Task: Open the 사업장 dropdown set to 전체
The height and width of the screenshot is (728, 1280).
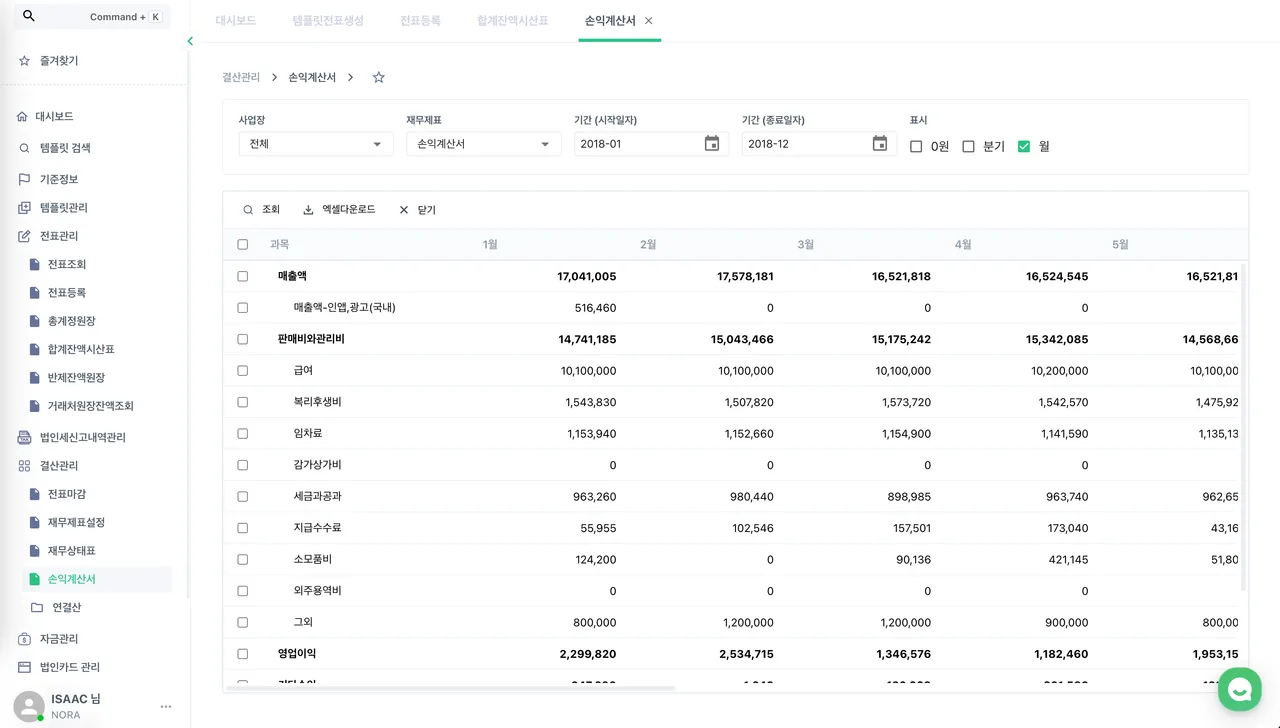Action: [316, 144]
